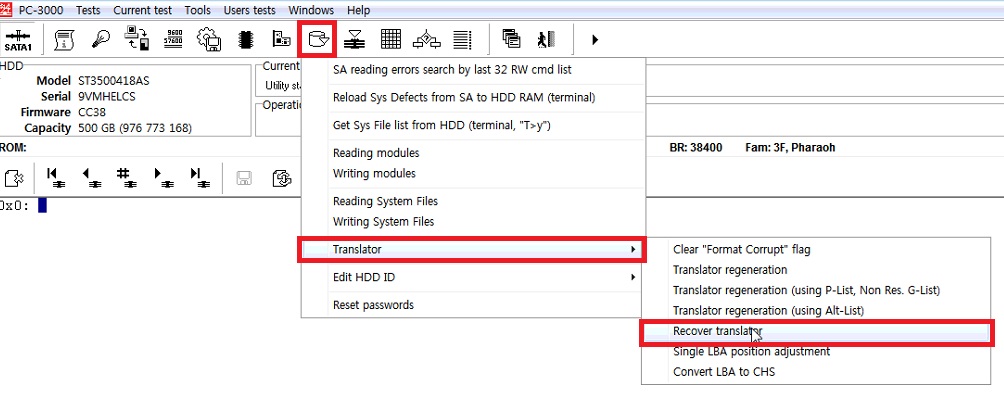Choose plain Translator regeneration entry
This screenshot has height=410, width=1004.
[x=816, y=270]
